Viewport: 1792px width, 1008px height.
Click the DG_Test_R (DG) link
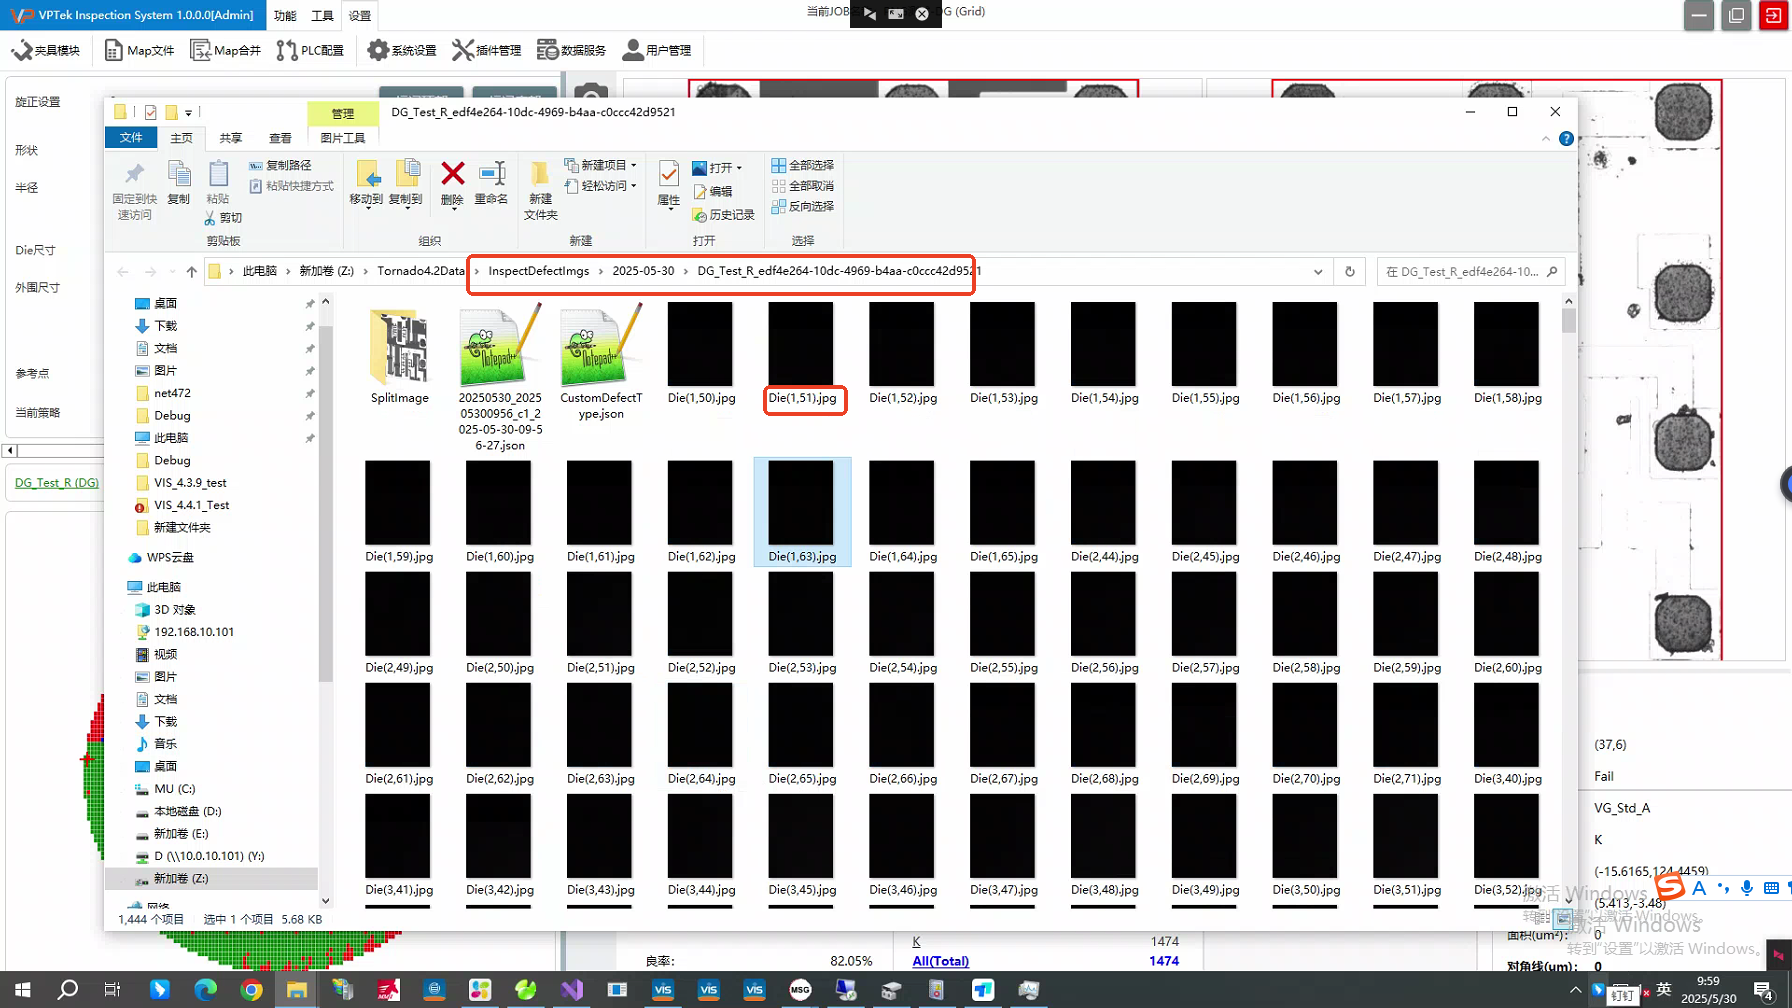[57, 483]
